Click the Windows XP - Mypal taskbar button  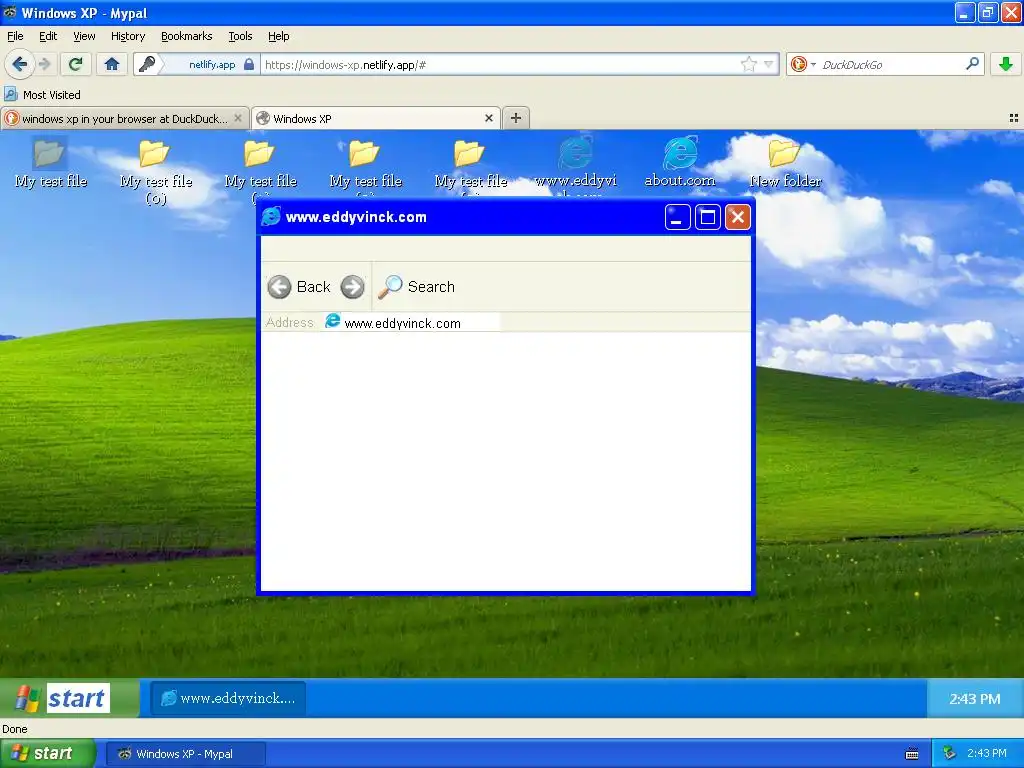pyautogui.click(x=185, y=754)
